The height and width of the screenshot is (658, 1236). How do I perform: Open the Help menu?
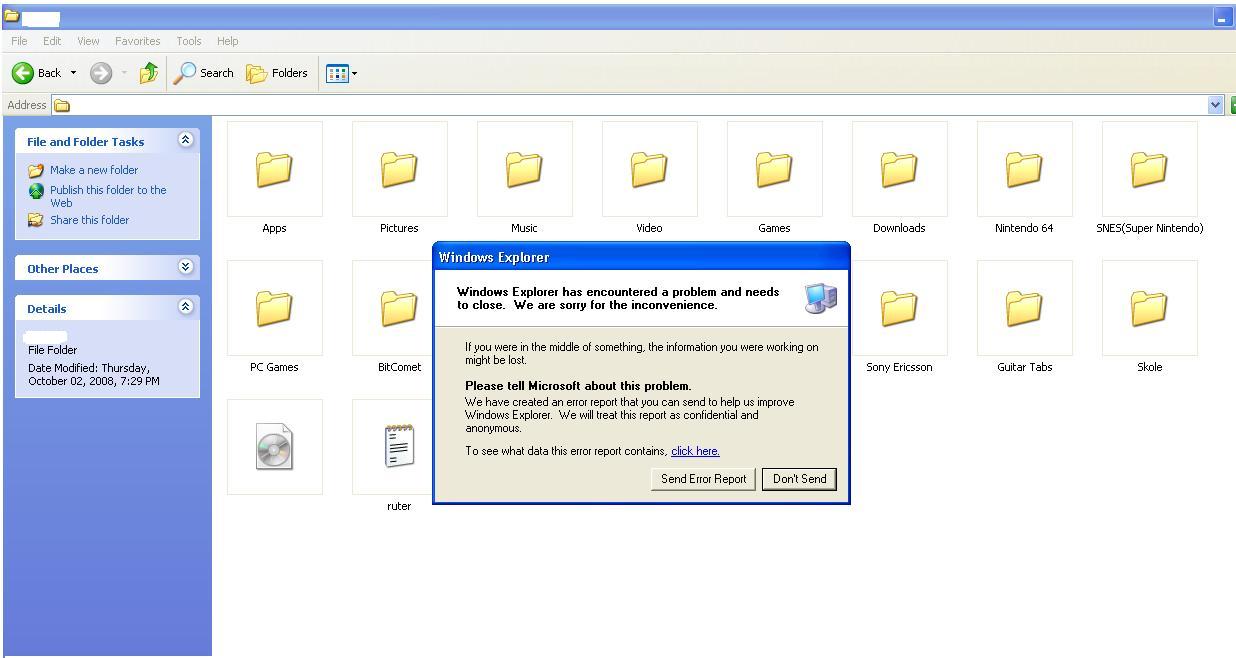[x=227, y=41]
